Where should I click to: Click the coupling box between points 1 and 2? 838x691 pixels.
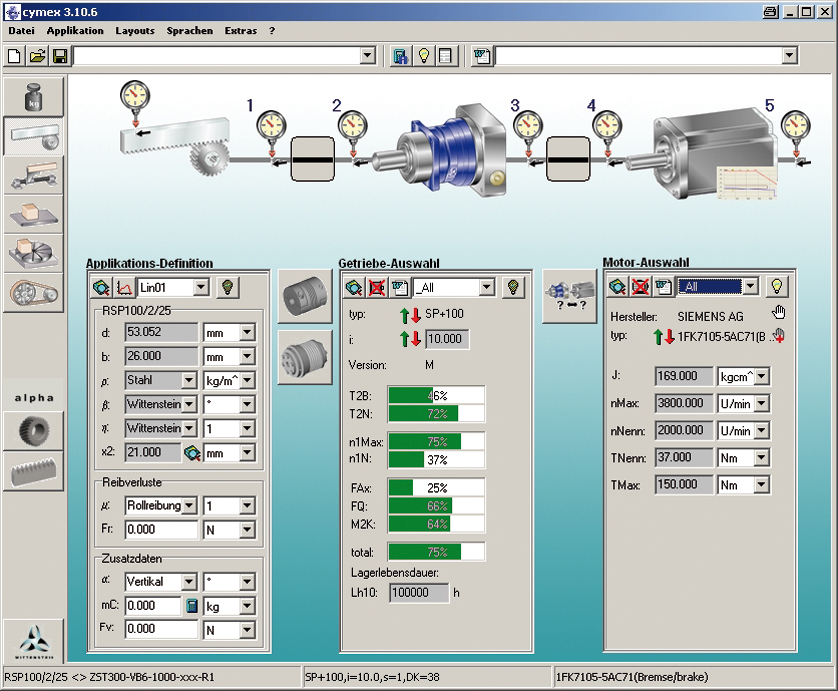tap(313, 159)
